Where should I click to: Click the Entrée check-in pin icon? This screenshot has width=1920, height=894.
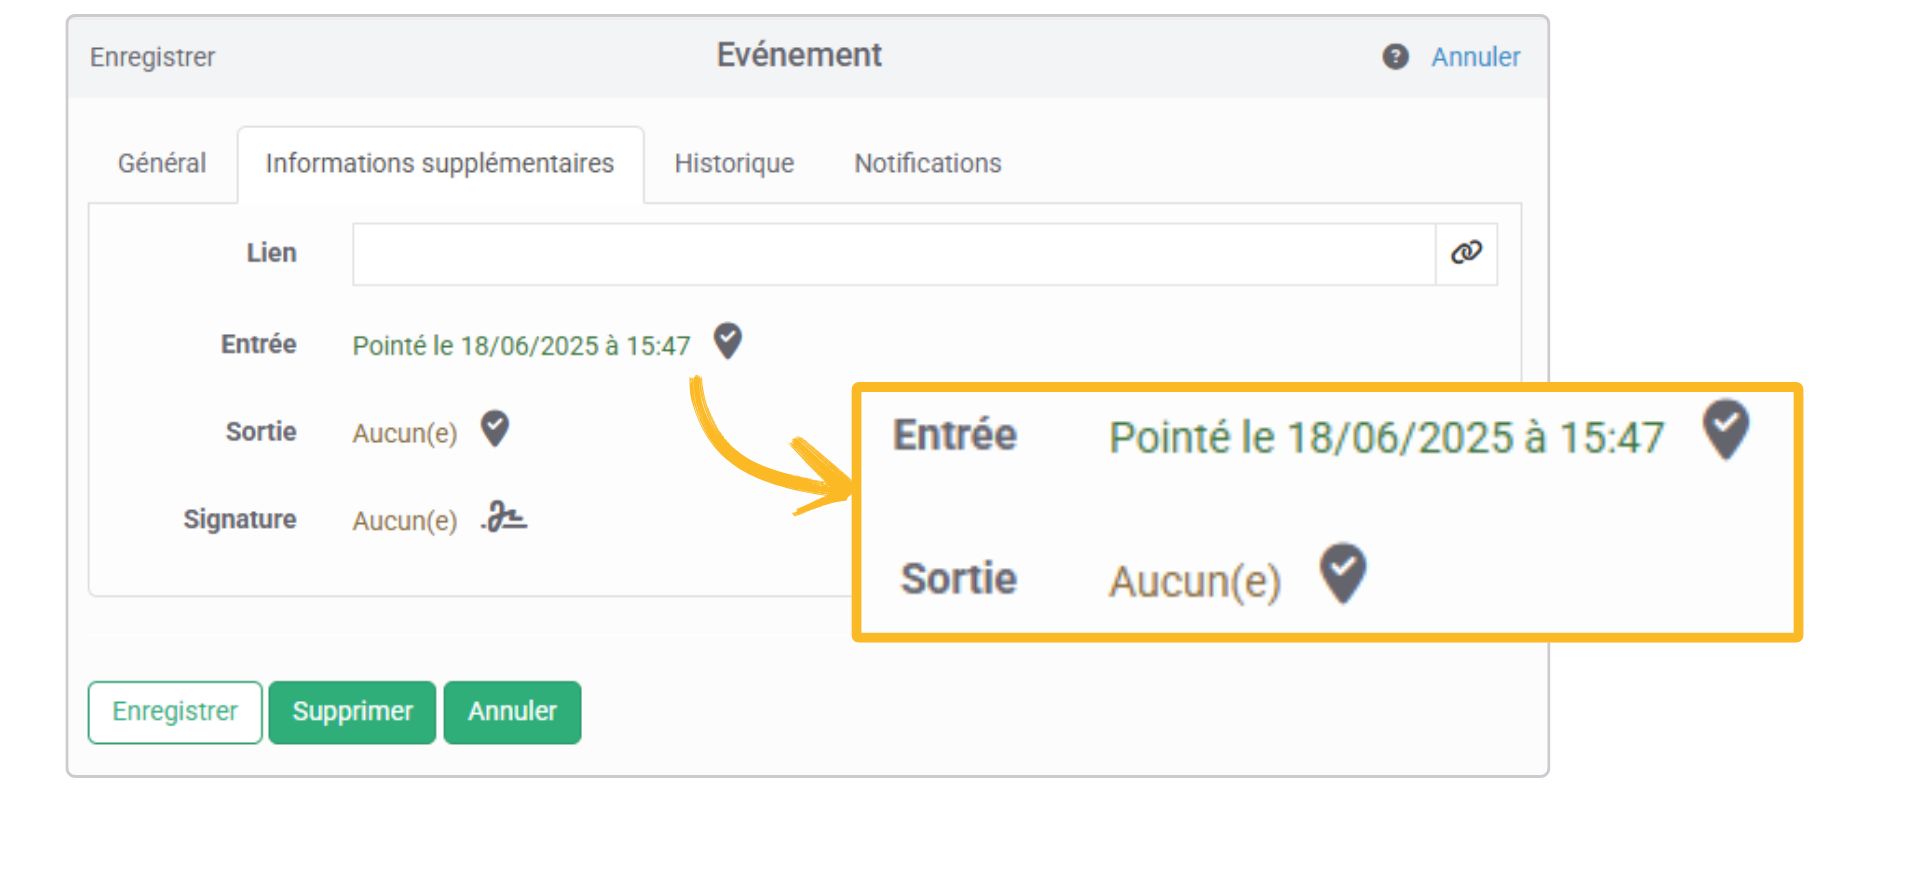coord(728,341)
